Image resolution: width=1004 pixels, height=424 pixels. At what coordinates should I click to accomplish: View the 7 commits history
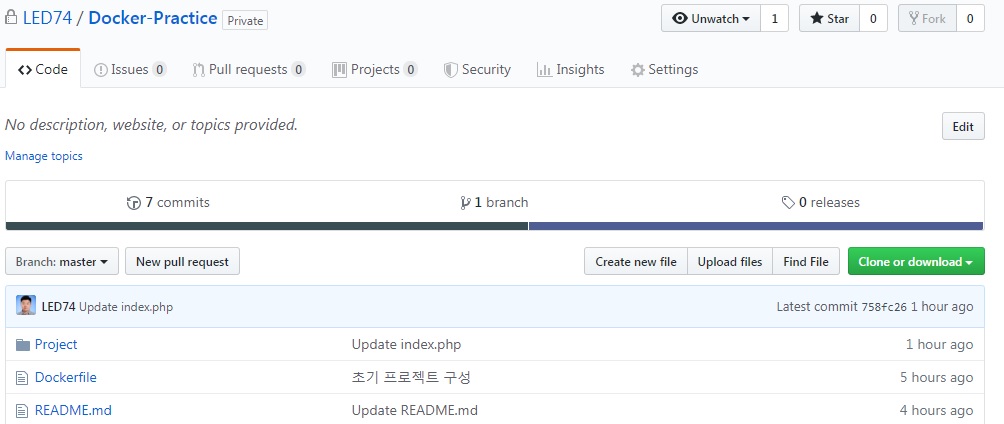(168, 202)
